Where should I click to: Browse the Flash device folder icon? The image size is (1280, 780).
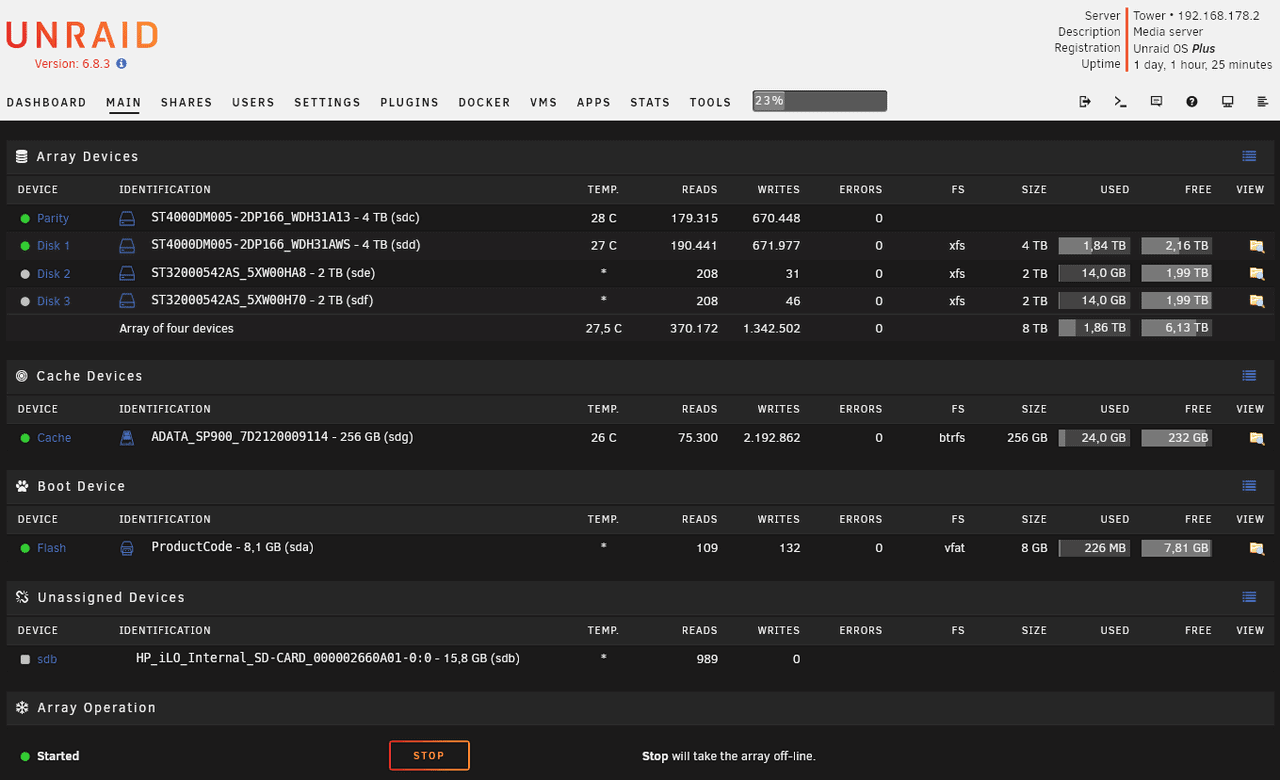[x=1256, y=548]
